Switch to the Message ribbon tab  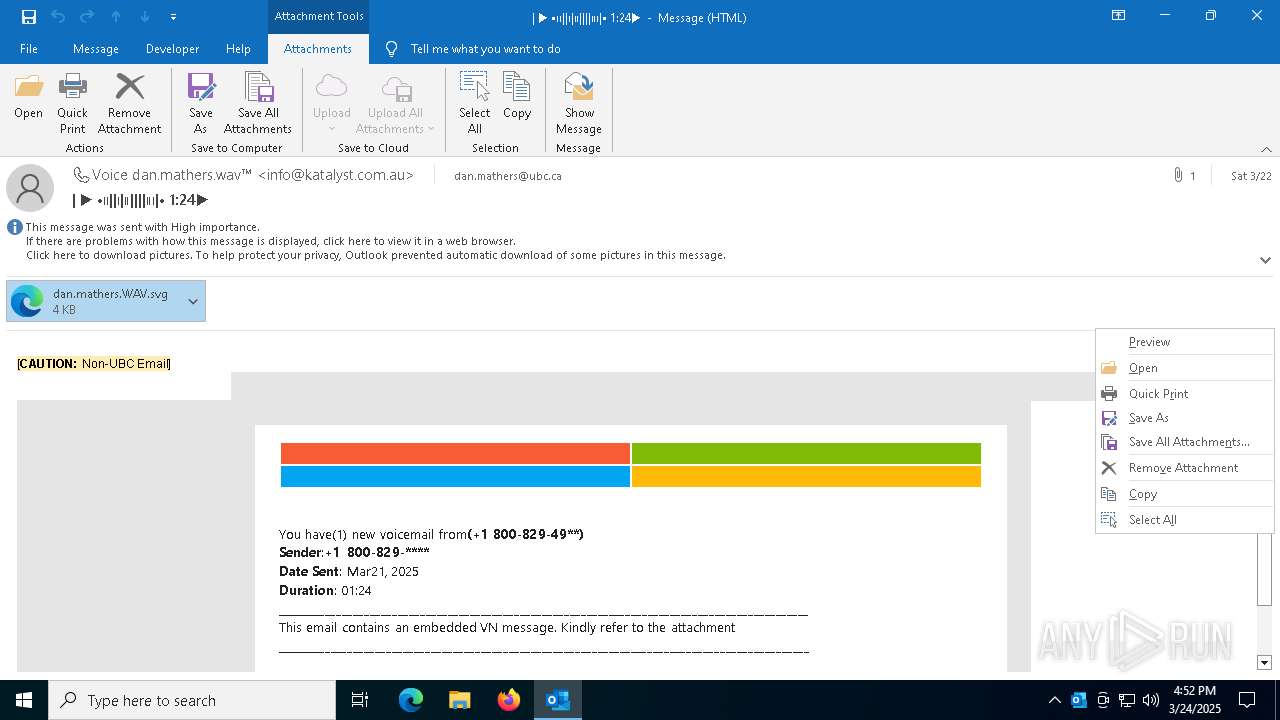click(96, 49)
